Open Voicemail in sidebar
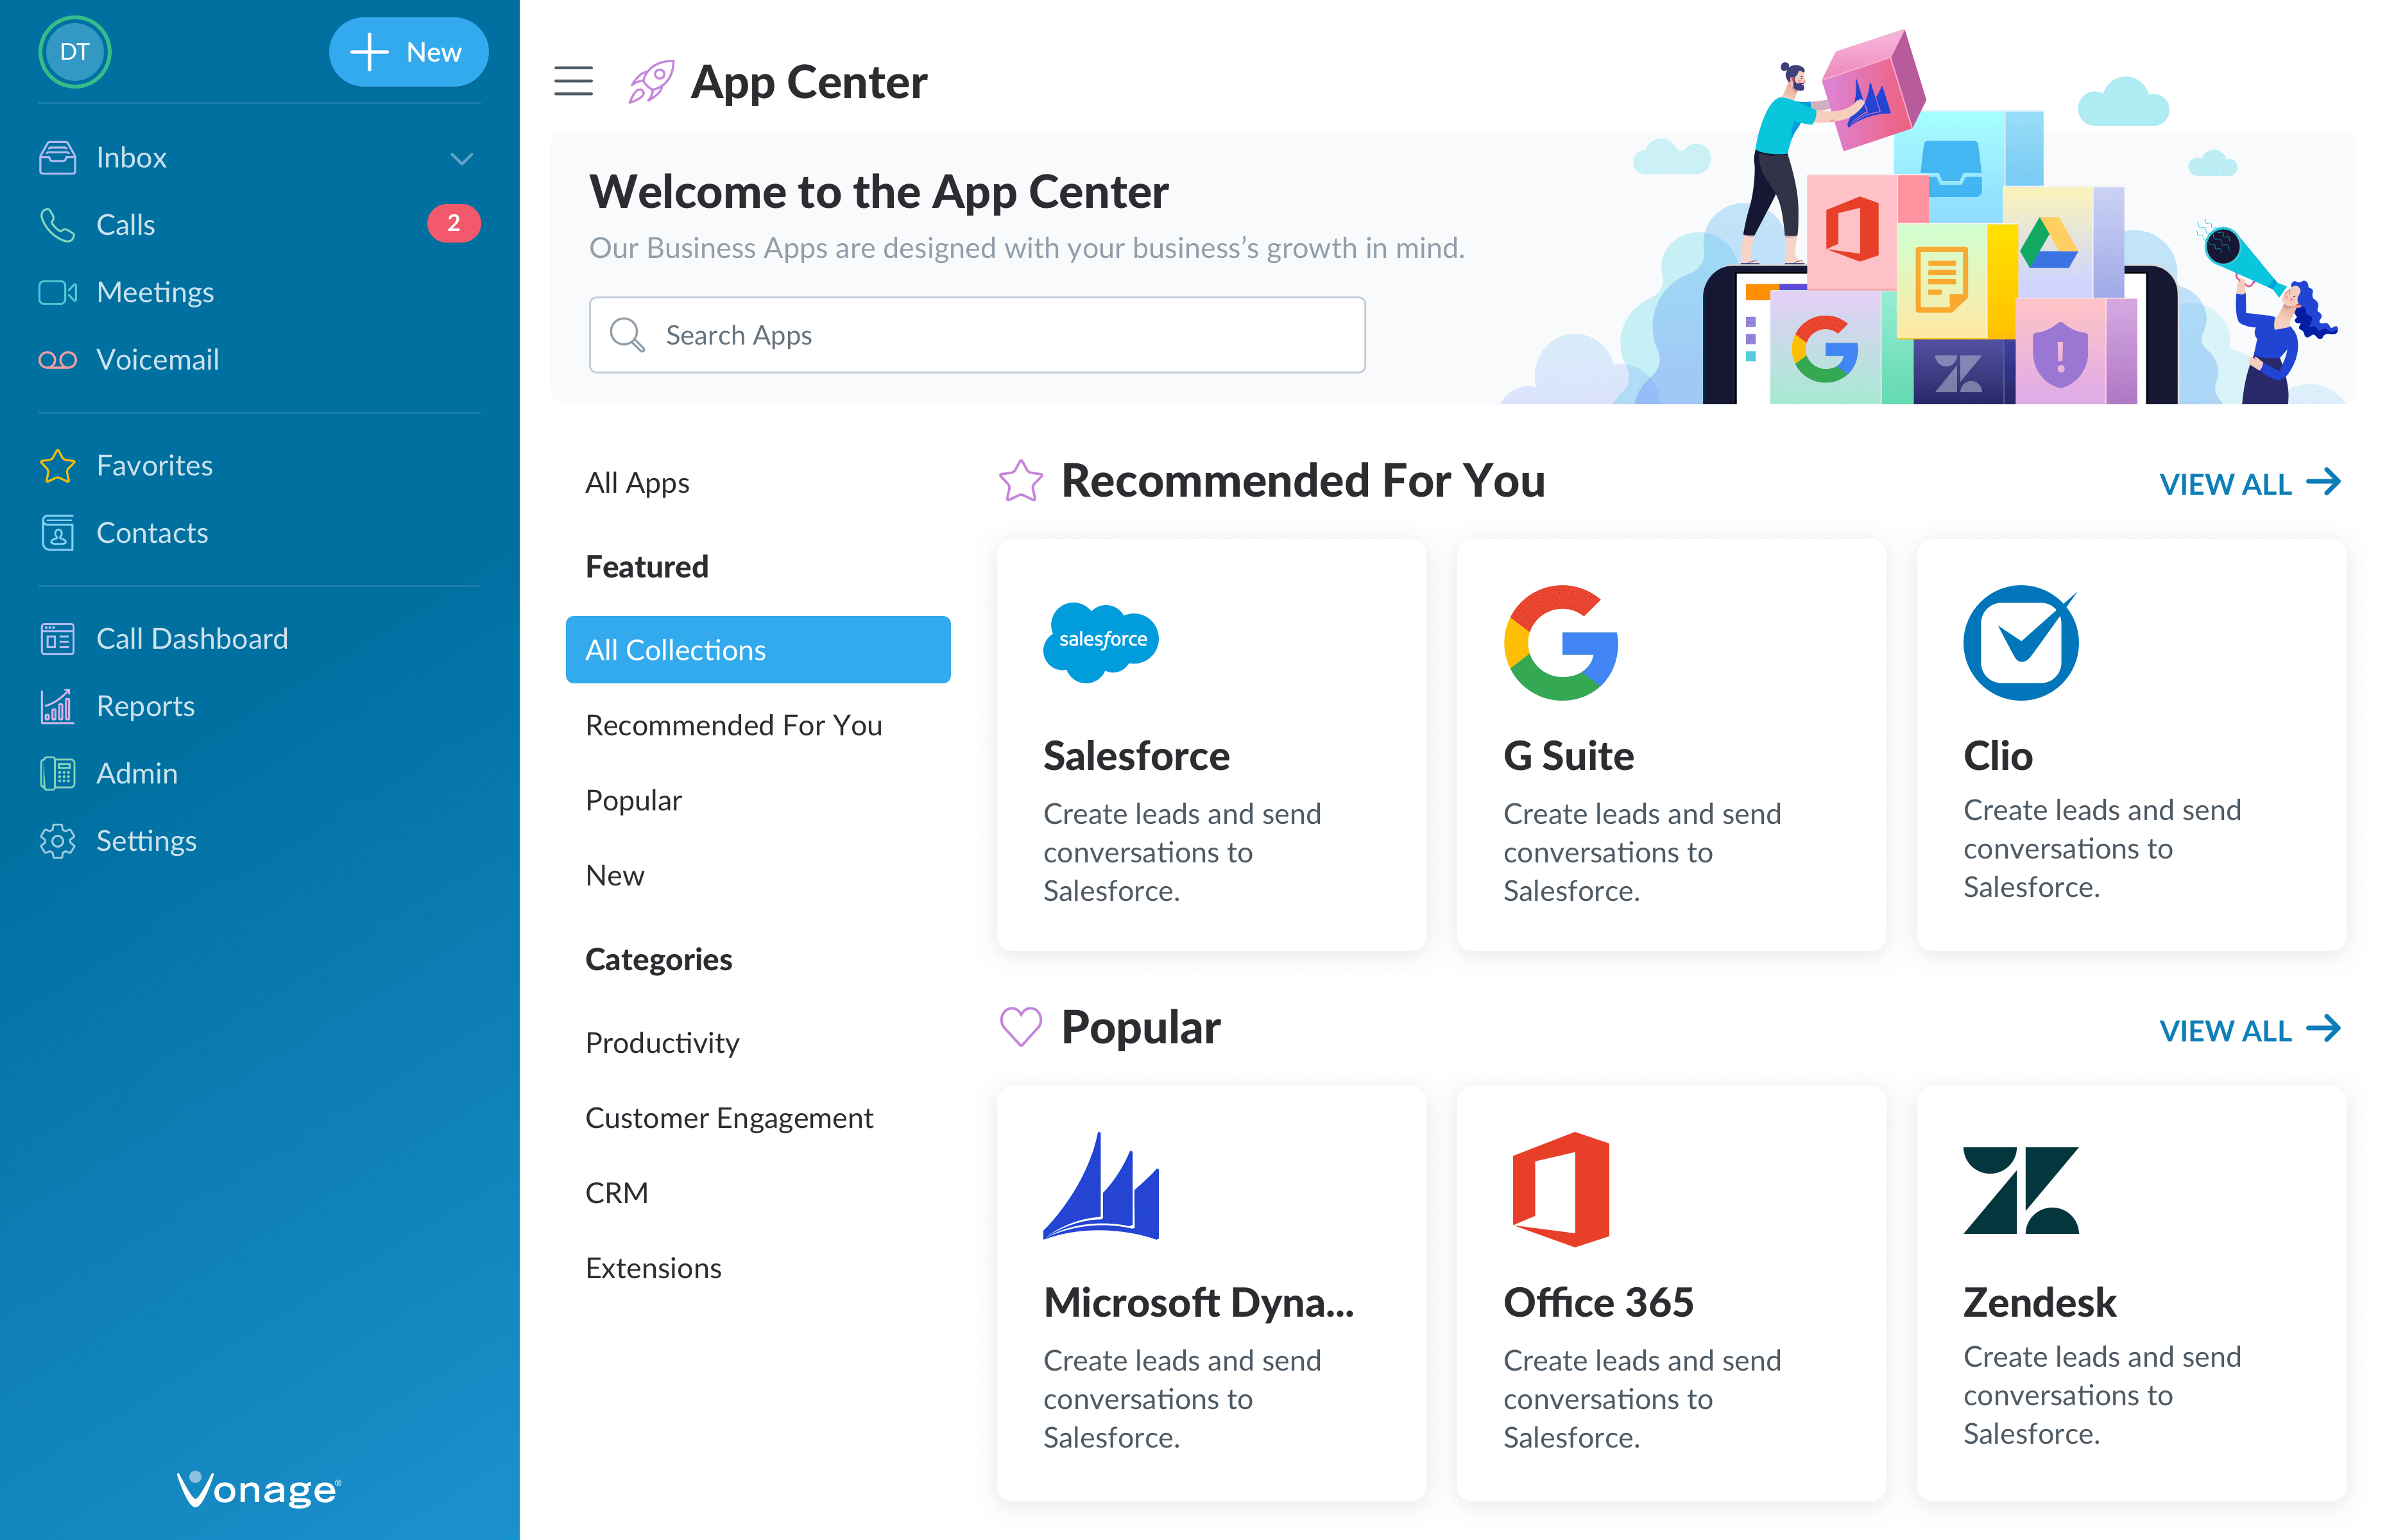The width and height of the screenshot is (2387, 1540). [157, 360]
